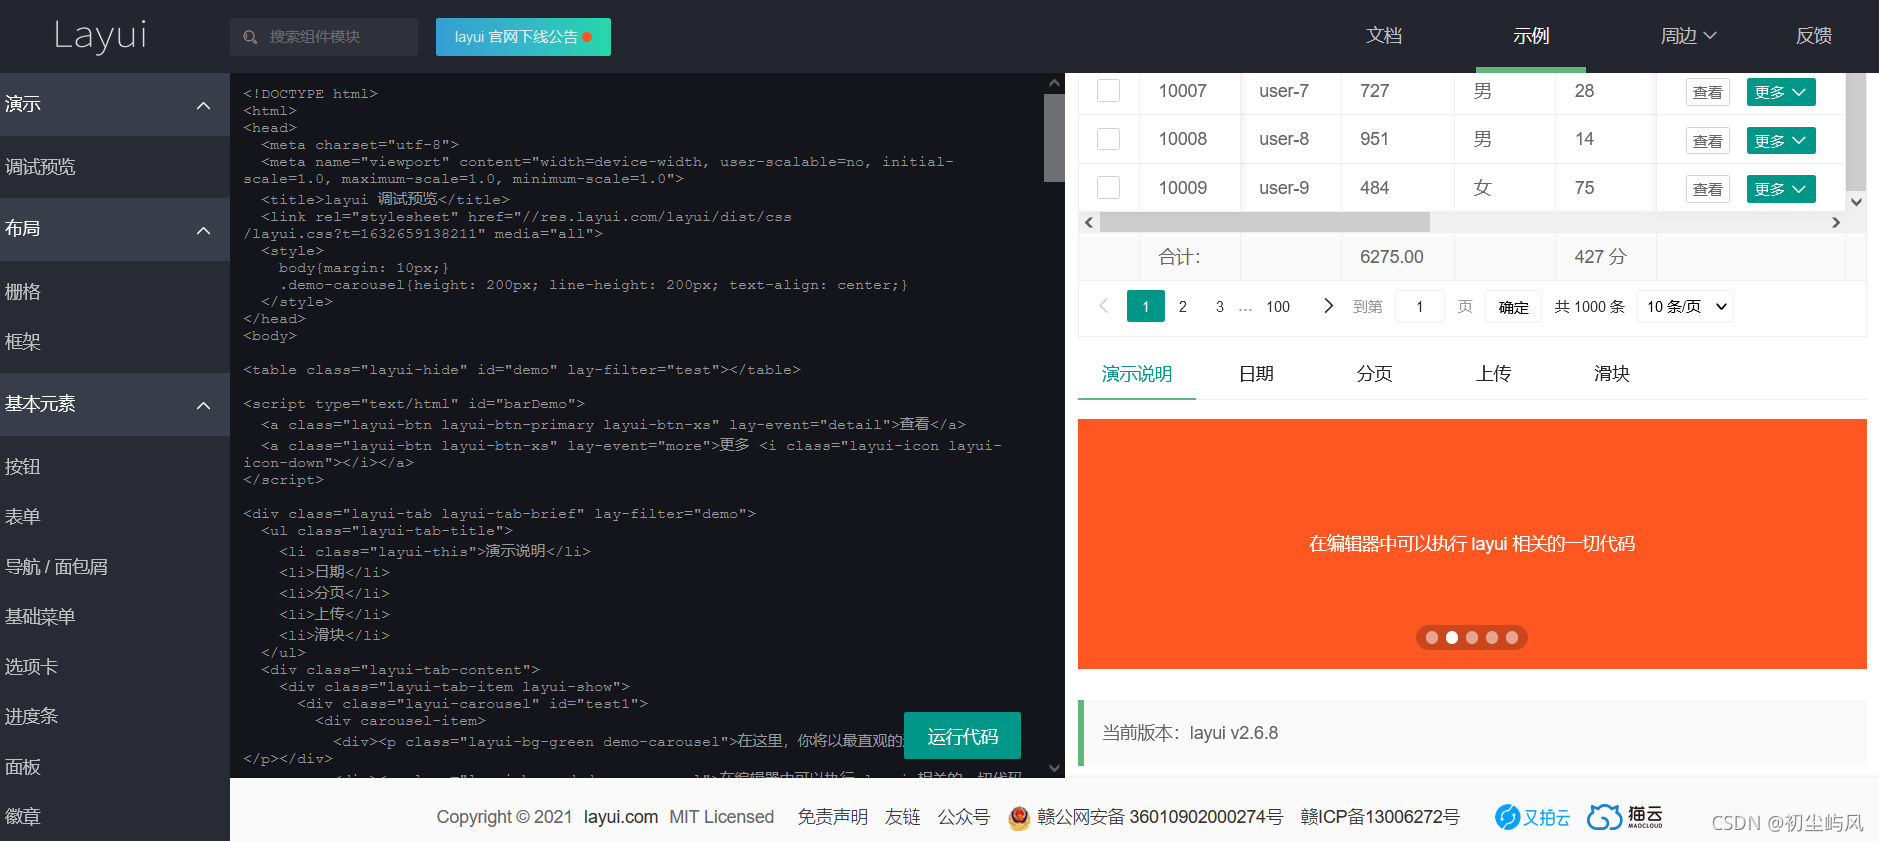Click the 确定 pagination confirm button

1513,306
